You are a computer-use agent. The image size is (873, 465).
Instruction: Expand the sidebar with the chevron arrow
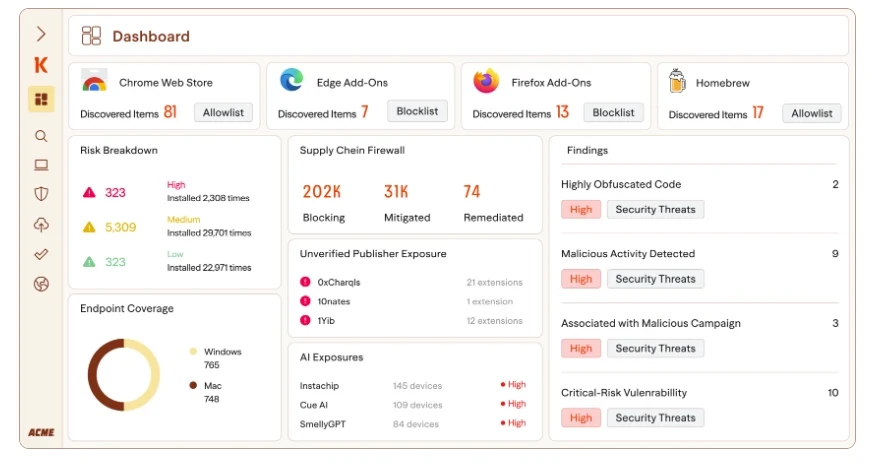click(x=41, y=34)
